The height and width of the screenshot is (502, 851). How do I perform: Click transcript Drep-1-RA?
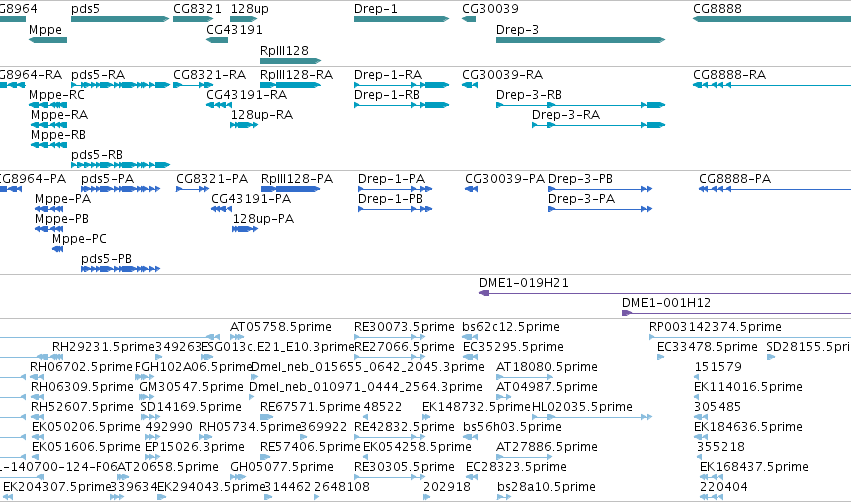pyautogui.click(x=402, y=85)
